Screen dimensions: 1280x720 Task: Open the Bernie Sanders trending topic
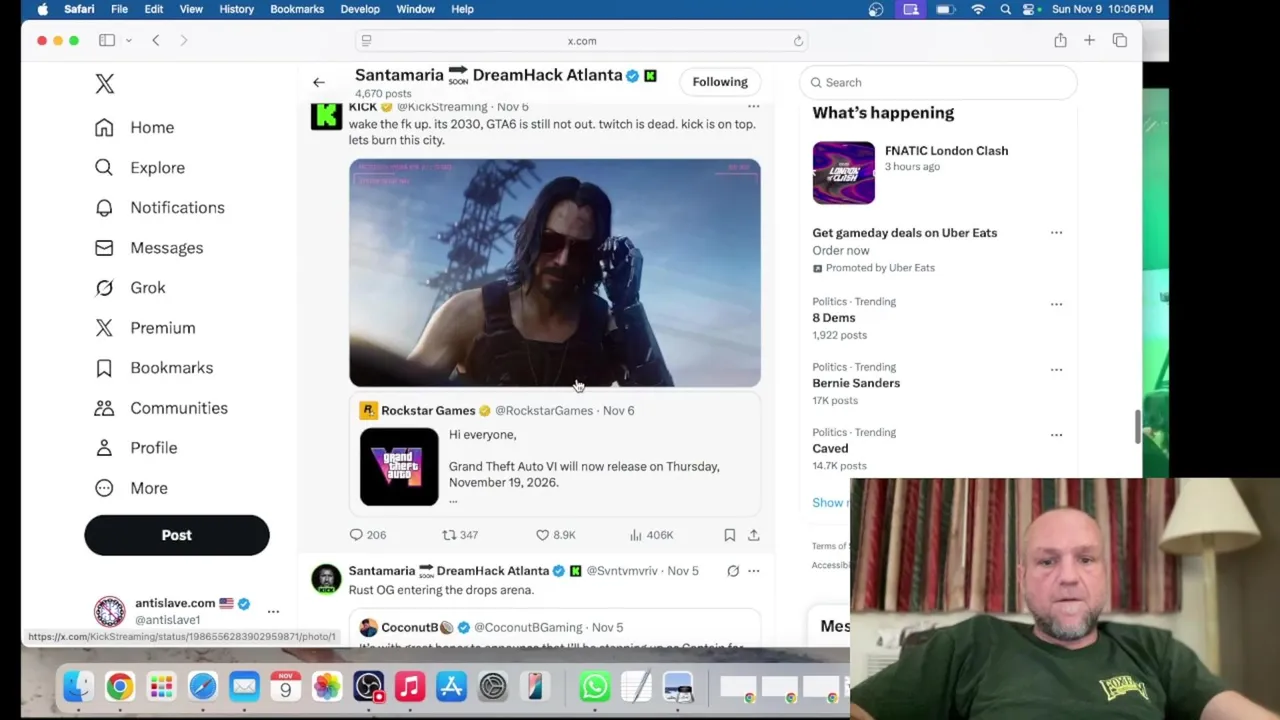(x=856, y=383)
